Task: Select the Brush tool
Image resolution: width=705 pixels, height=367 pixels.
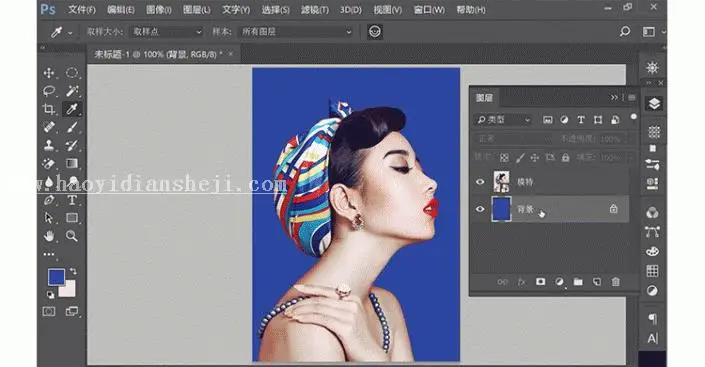Action: coord(72,127)
